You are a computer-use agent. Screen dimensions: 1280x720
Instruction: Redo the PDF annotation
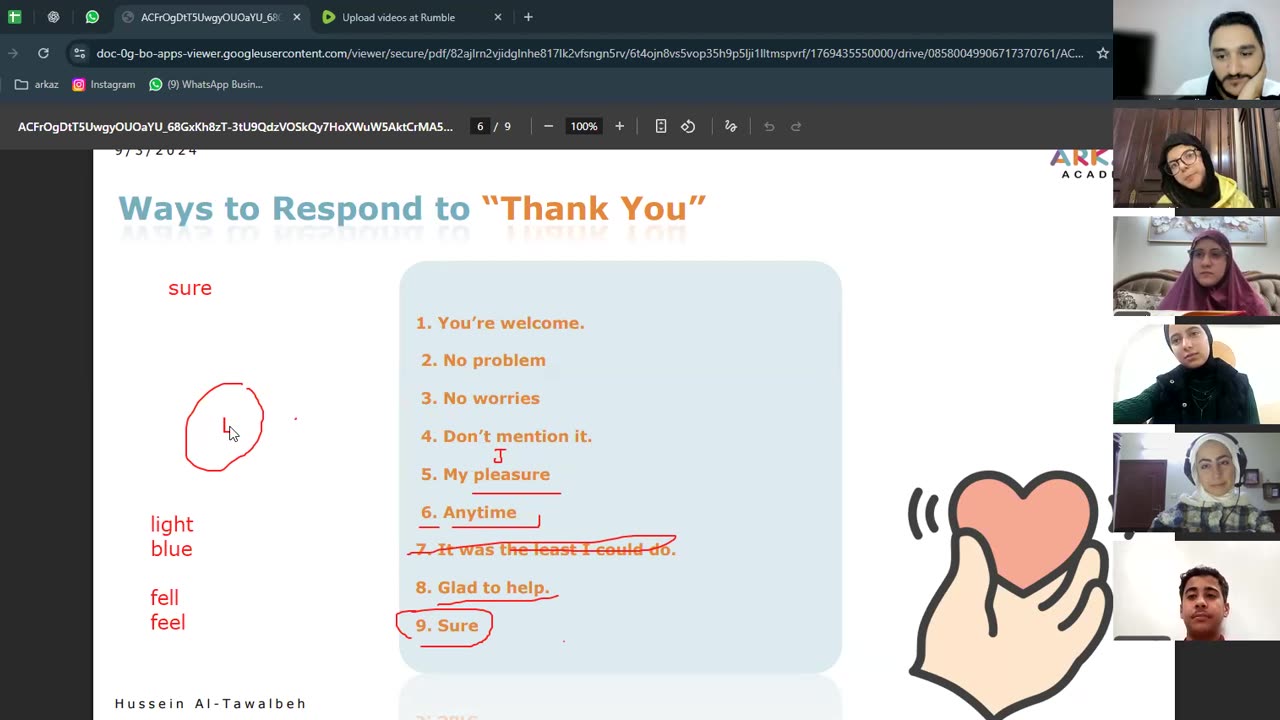click(x=796, y=126)
